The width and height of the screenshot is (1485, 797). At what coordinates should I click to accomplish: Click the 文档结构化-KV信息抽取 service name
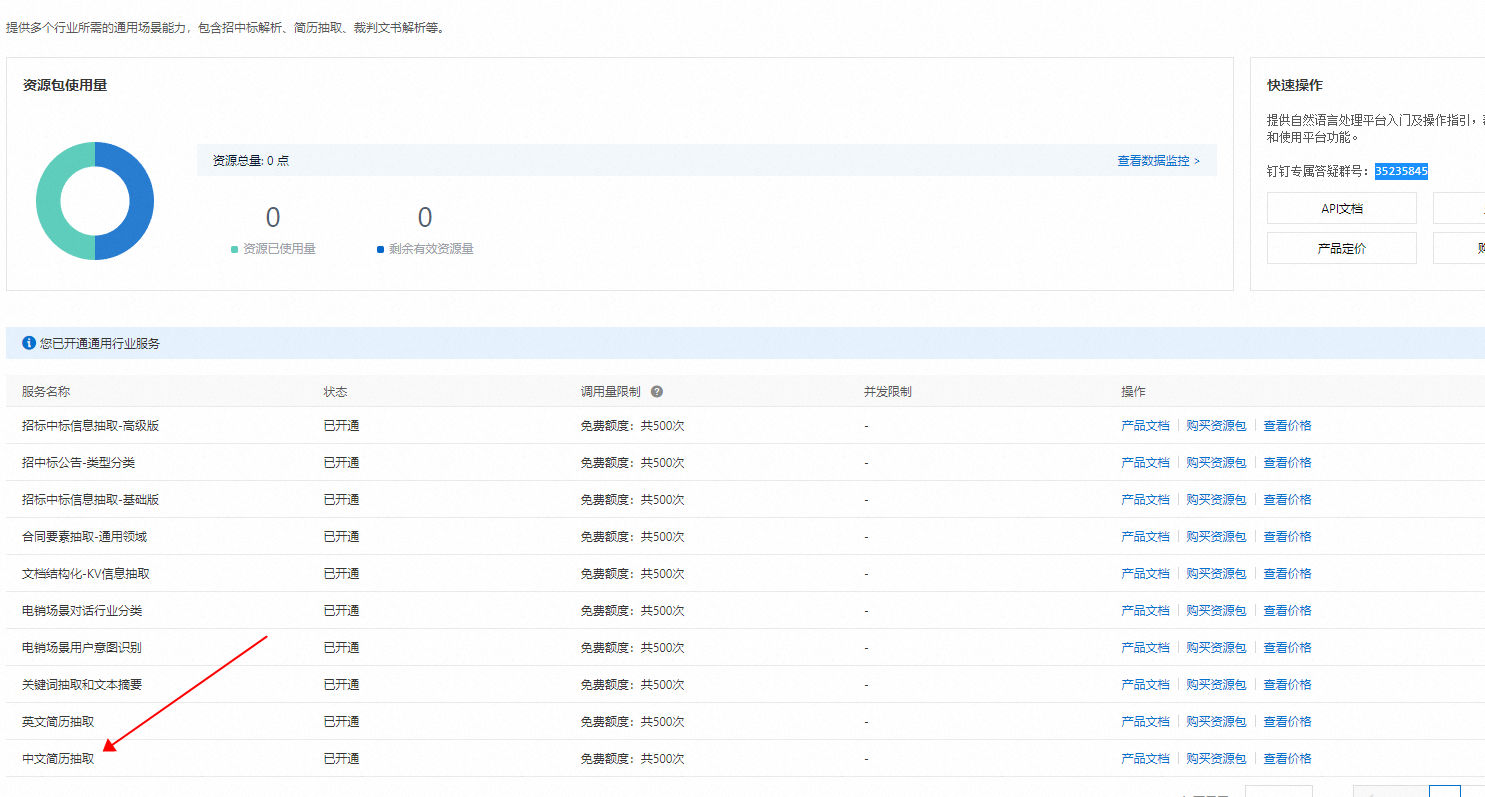(86, 573)
